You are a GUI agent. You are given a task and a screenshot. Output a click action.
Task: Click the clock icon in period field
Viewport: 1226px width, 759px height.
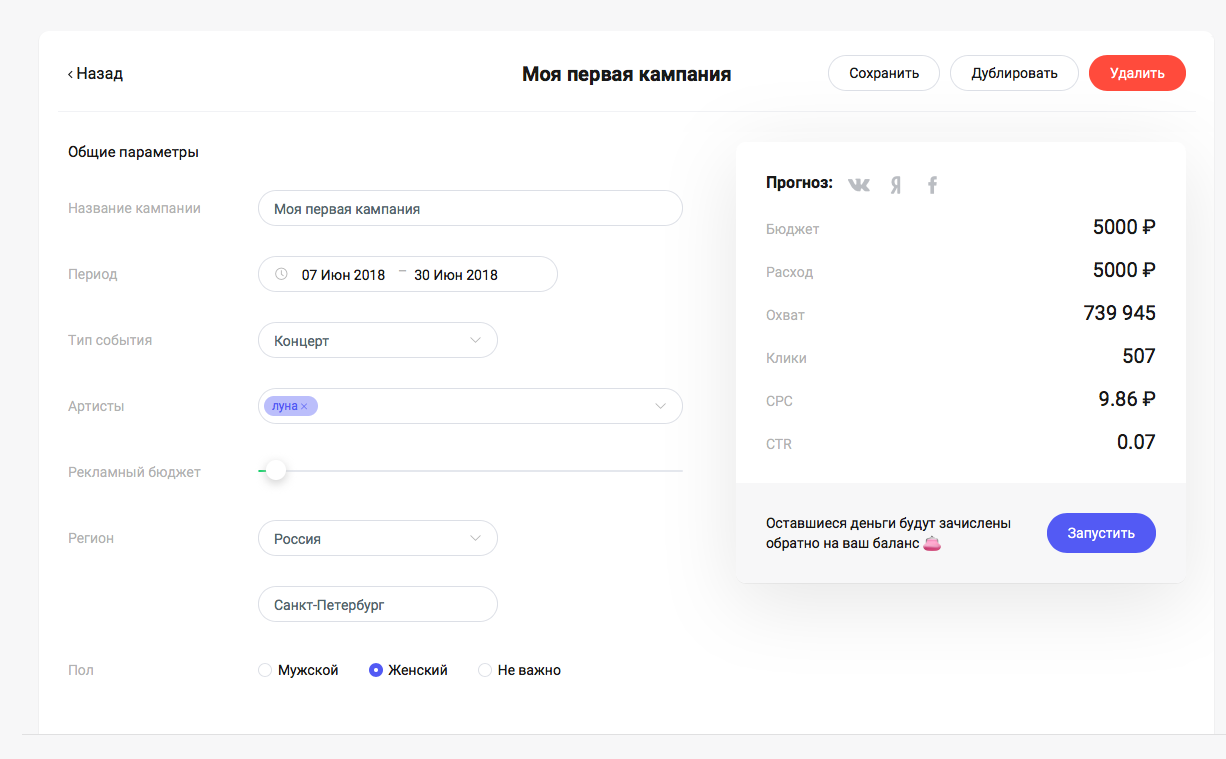[x=281, y=274]
